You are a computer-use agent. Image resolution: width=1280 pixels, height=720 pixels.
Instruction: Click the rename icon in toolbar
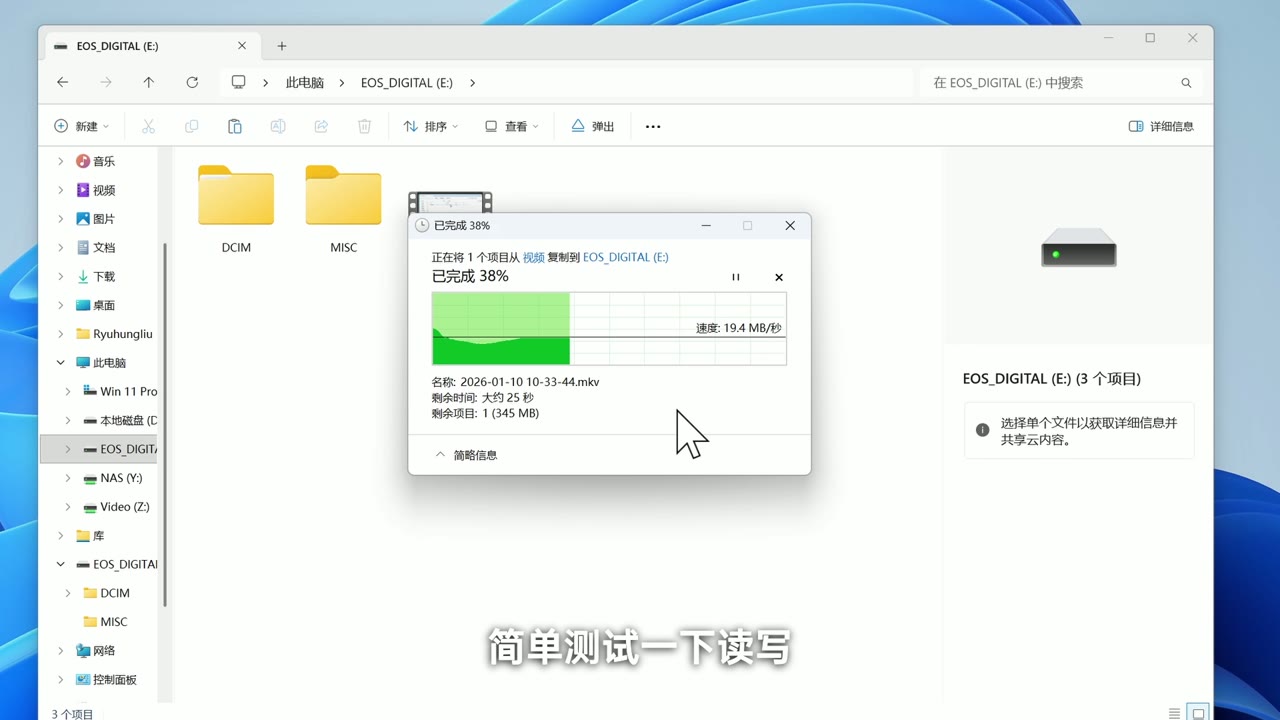[x=278, y=126]
